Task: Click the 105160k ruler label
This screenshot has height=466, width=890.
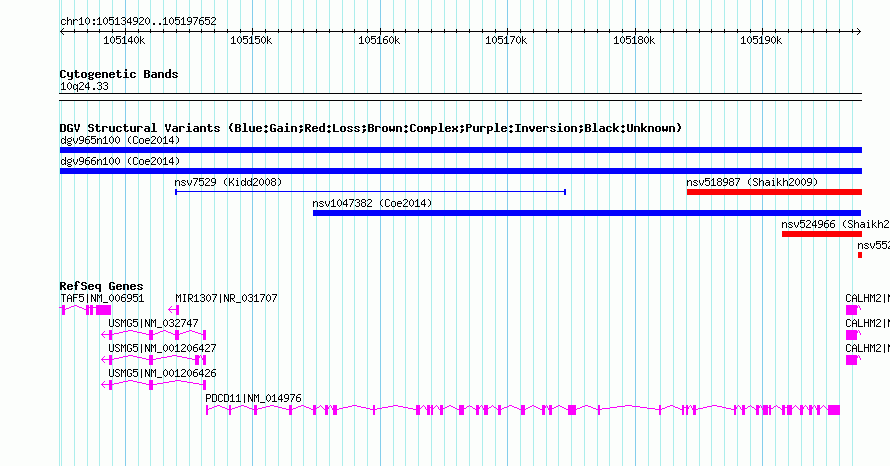Action: pos(379,40)
